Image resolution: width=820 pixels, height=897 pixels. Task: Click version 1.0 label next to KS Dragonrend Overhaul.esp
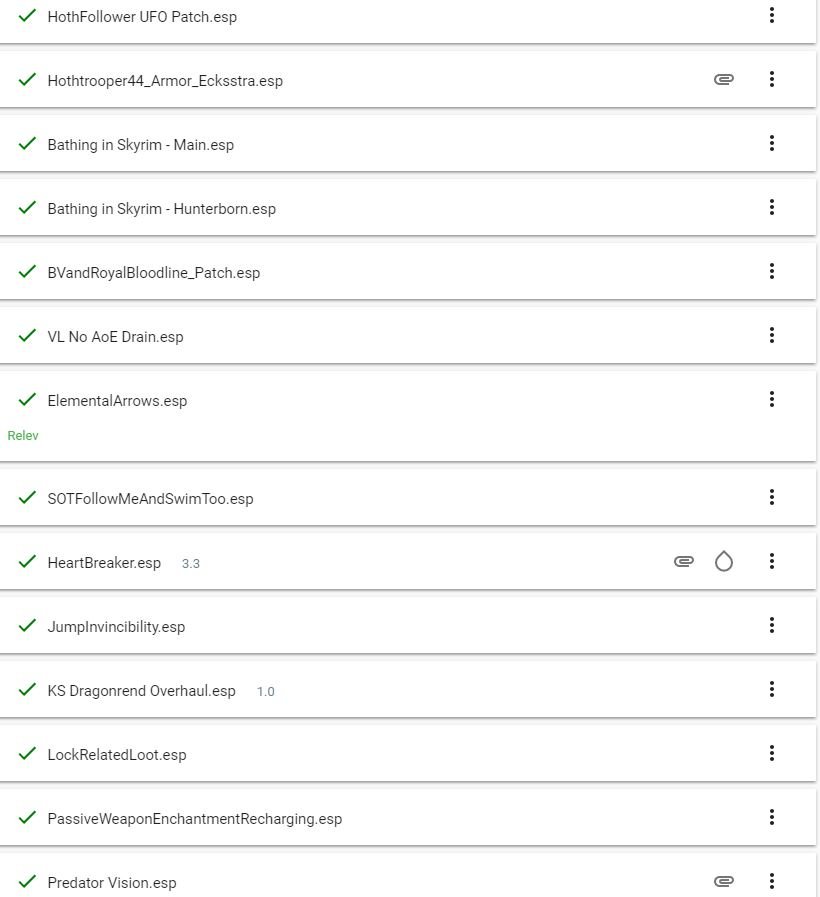[x=266, y=692]
